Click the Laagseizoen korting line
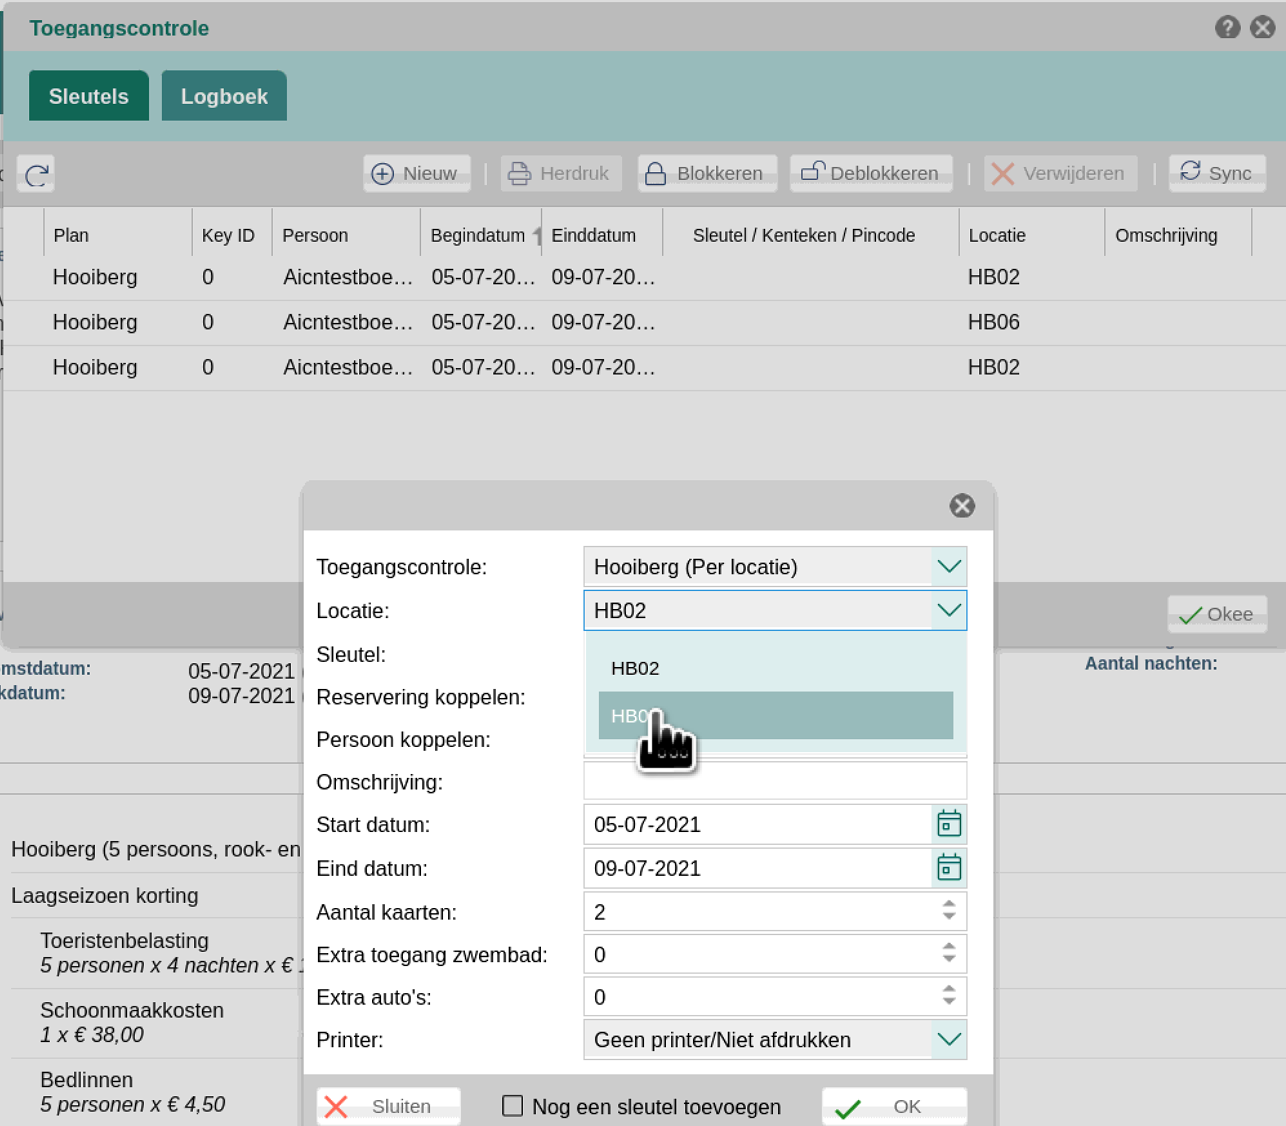 pyautogui.click(x=105, y=896)
